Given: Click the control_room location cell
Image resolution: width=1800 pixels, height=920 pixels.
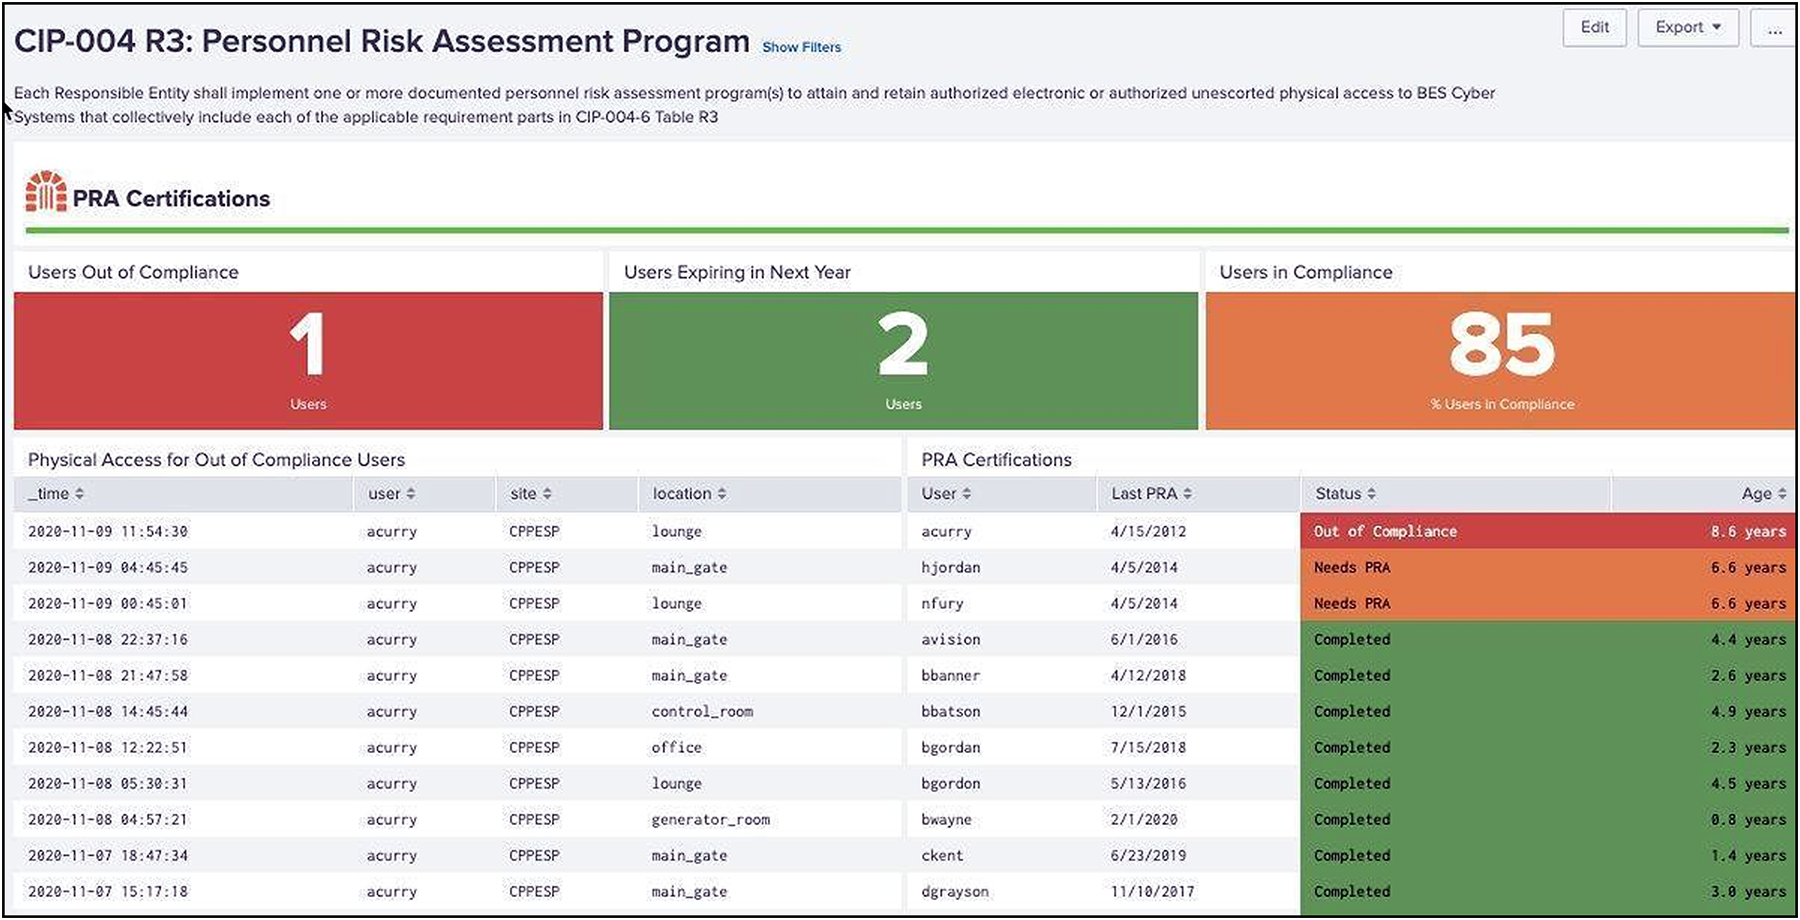Looking at the screenshot, I should coord(702,712).
